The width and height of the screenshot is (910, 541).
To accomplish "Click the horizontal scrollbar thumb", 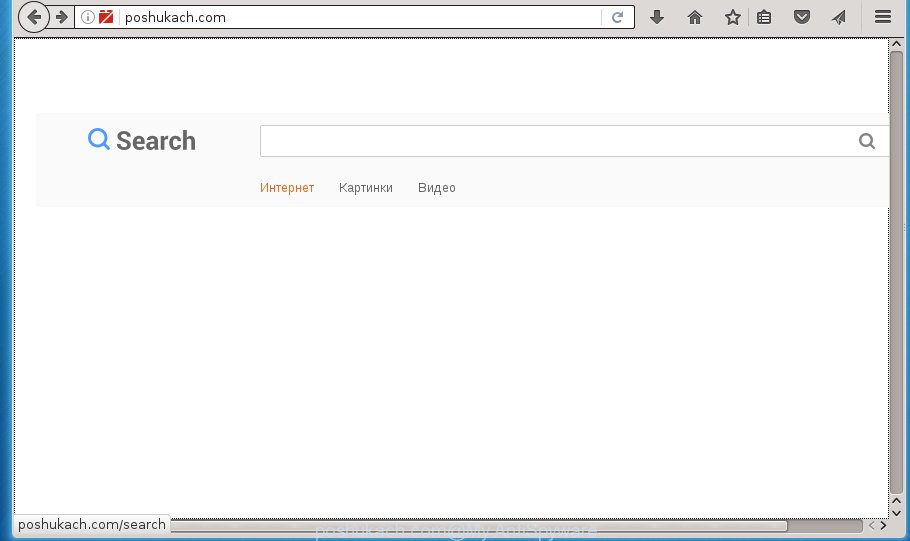I will (479, 526).
